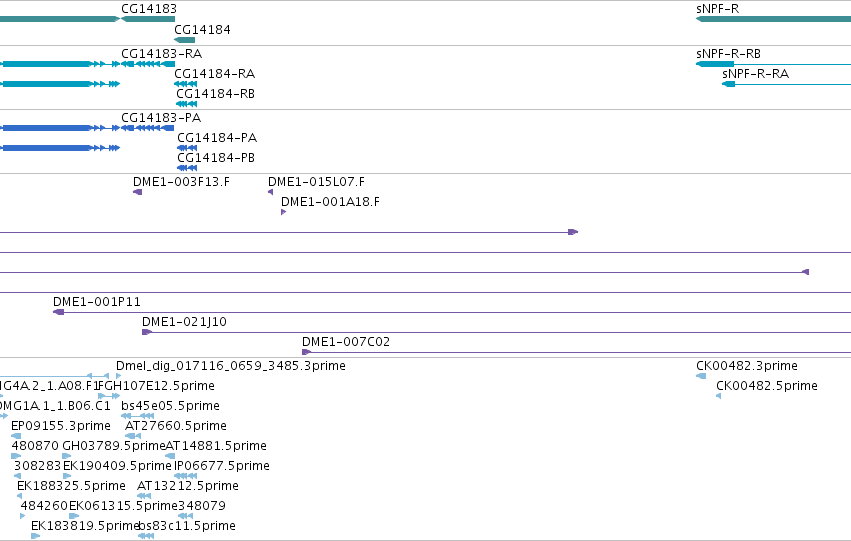Click the CG14184-PB protein glyph

point(187,168)
